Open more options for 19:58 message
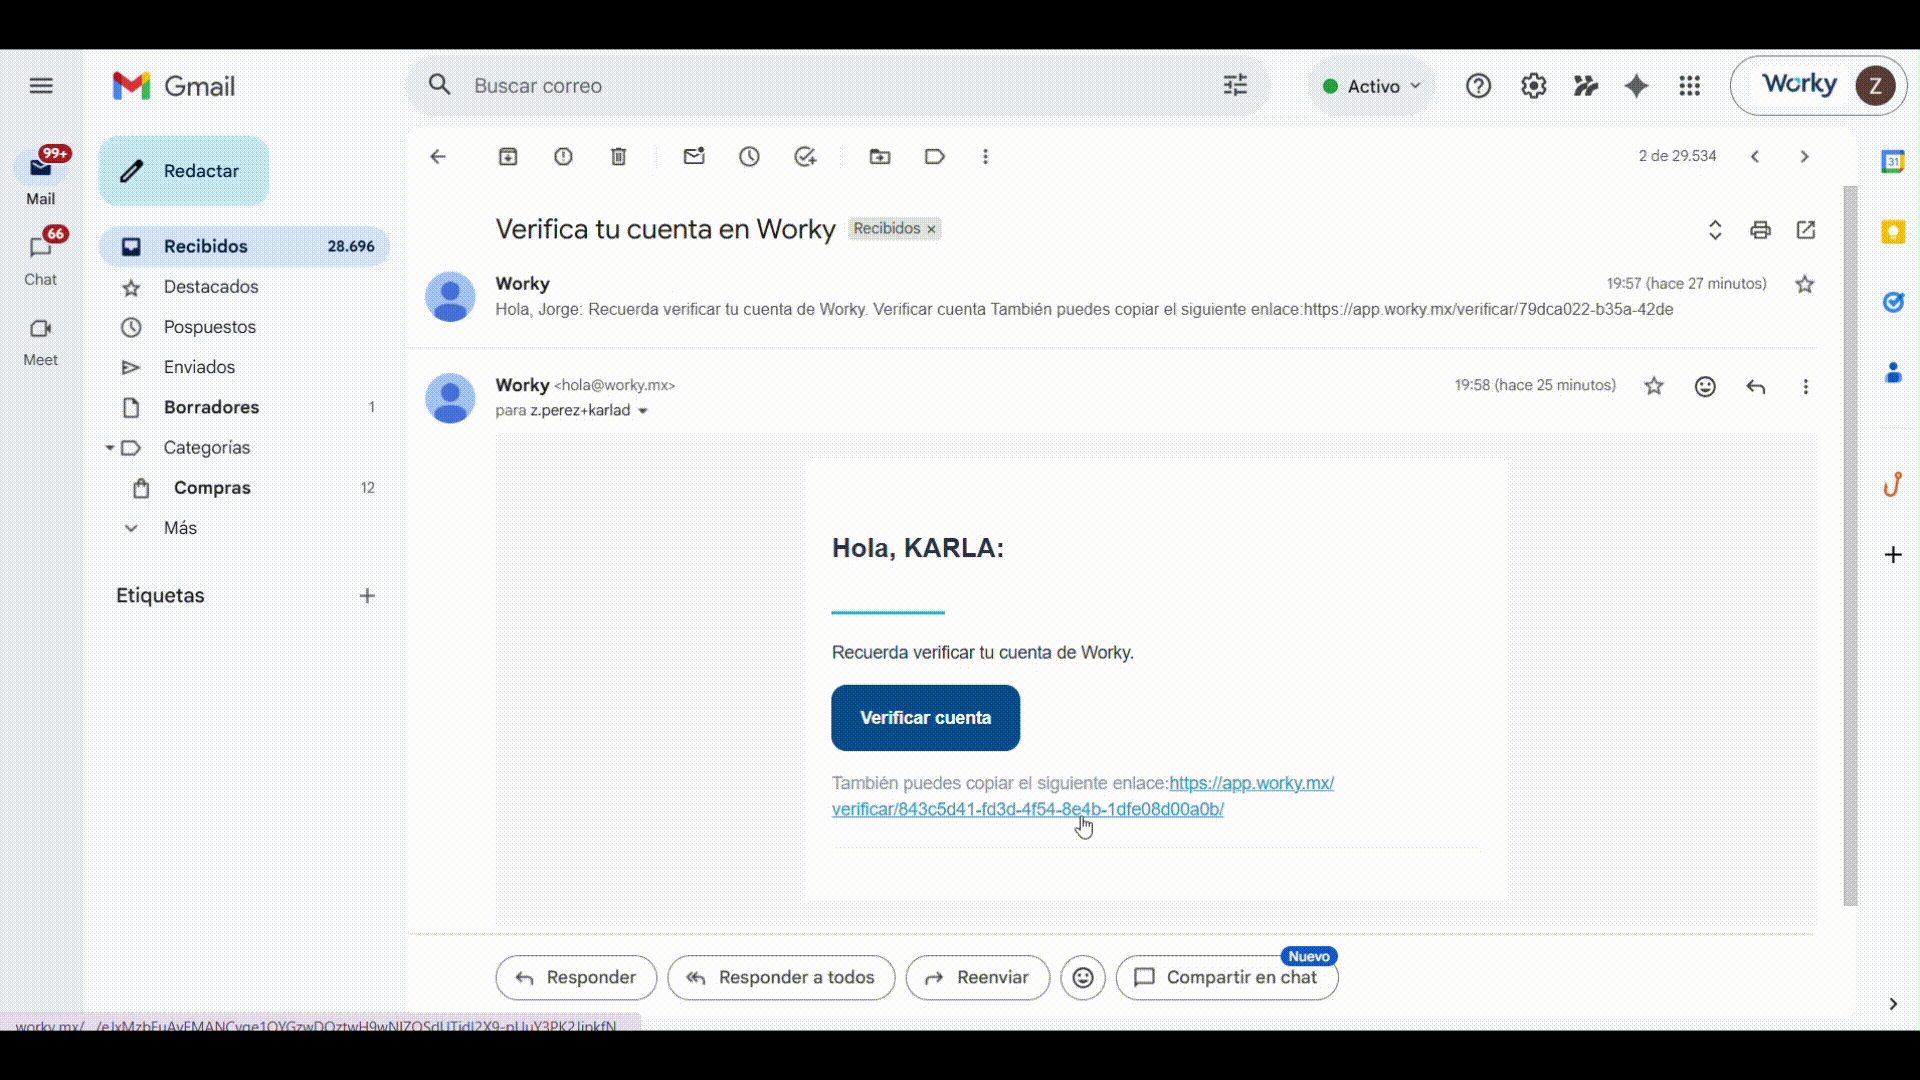Screen dimensions: 1920x1080 click(1806, 387)
